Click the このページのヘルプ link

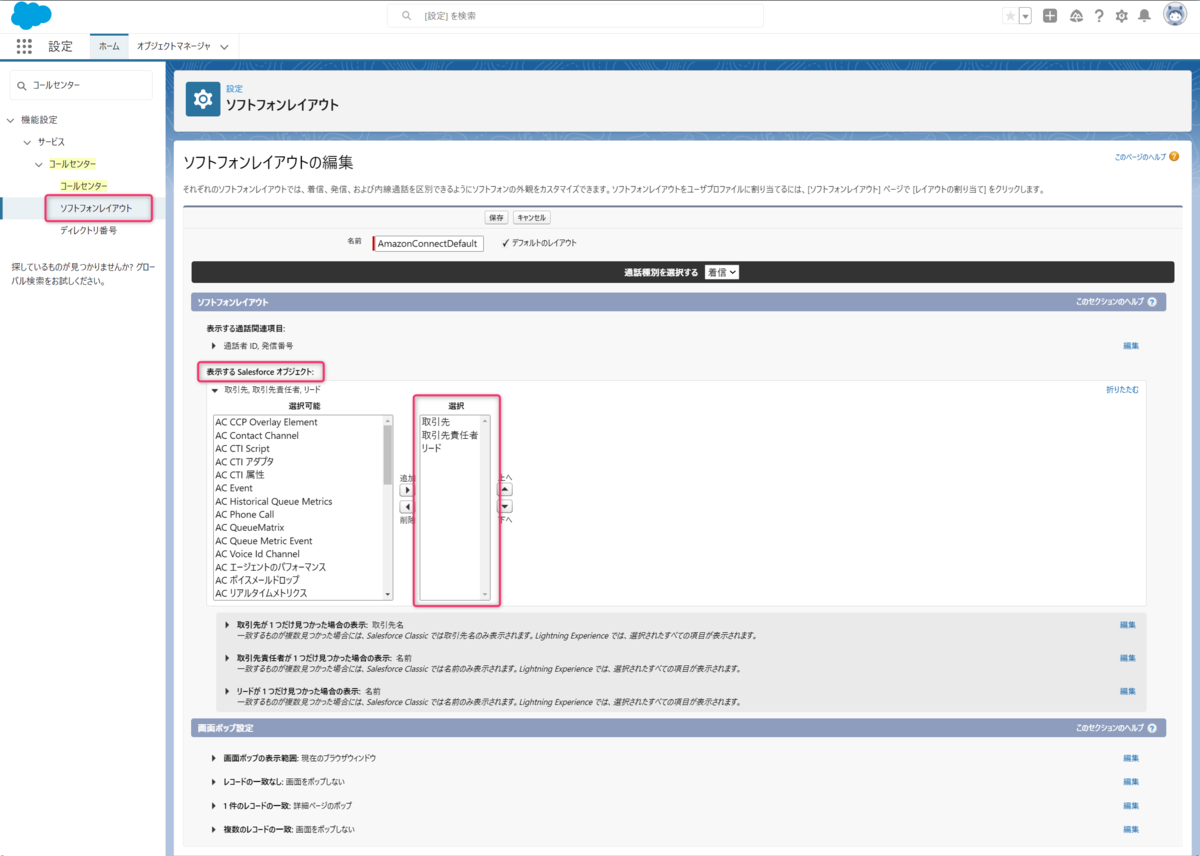(1140, 157)
